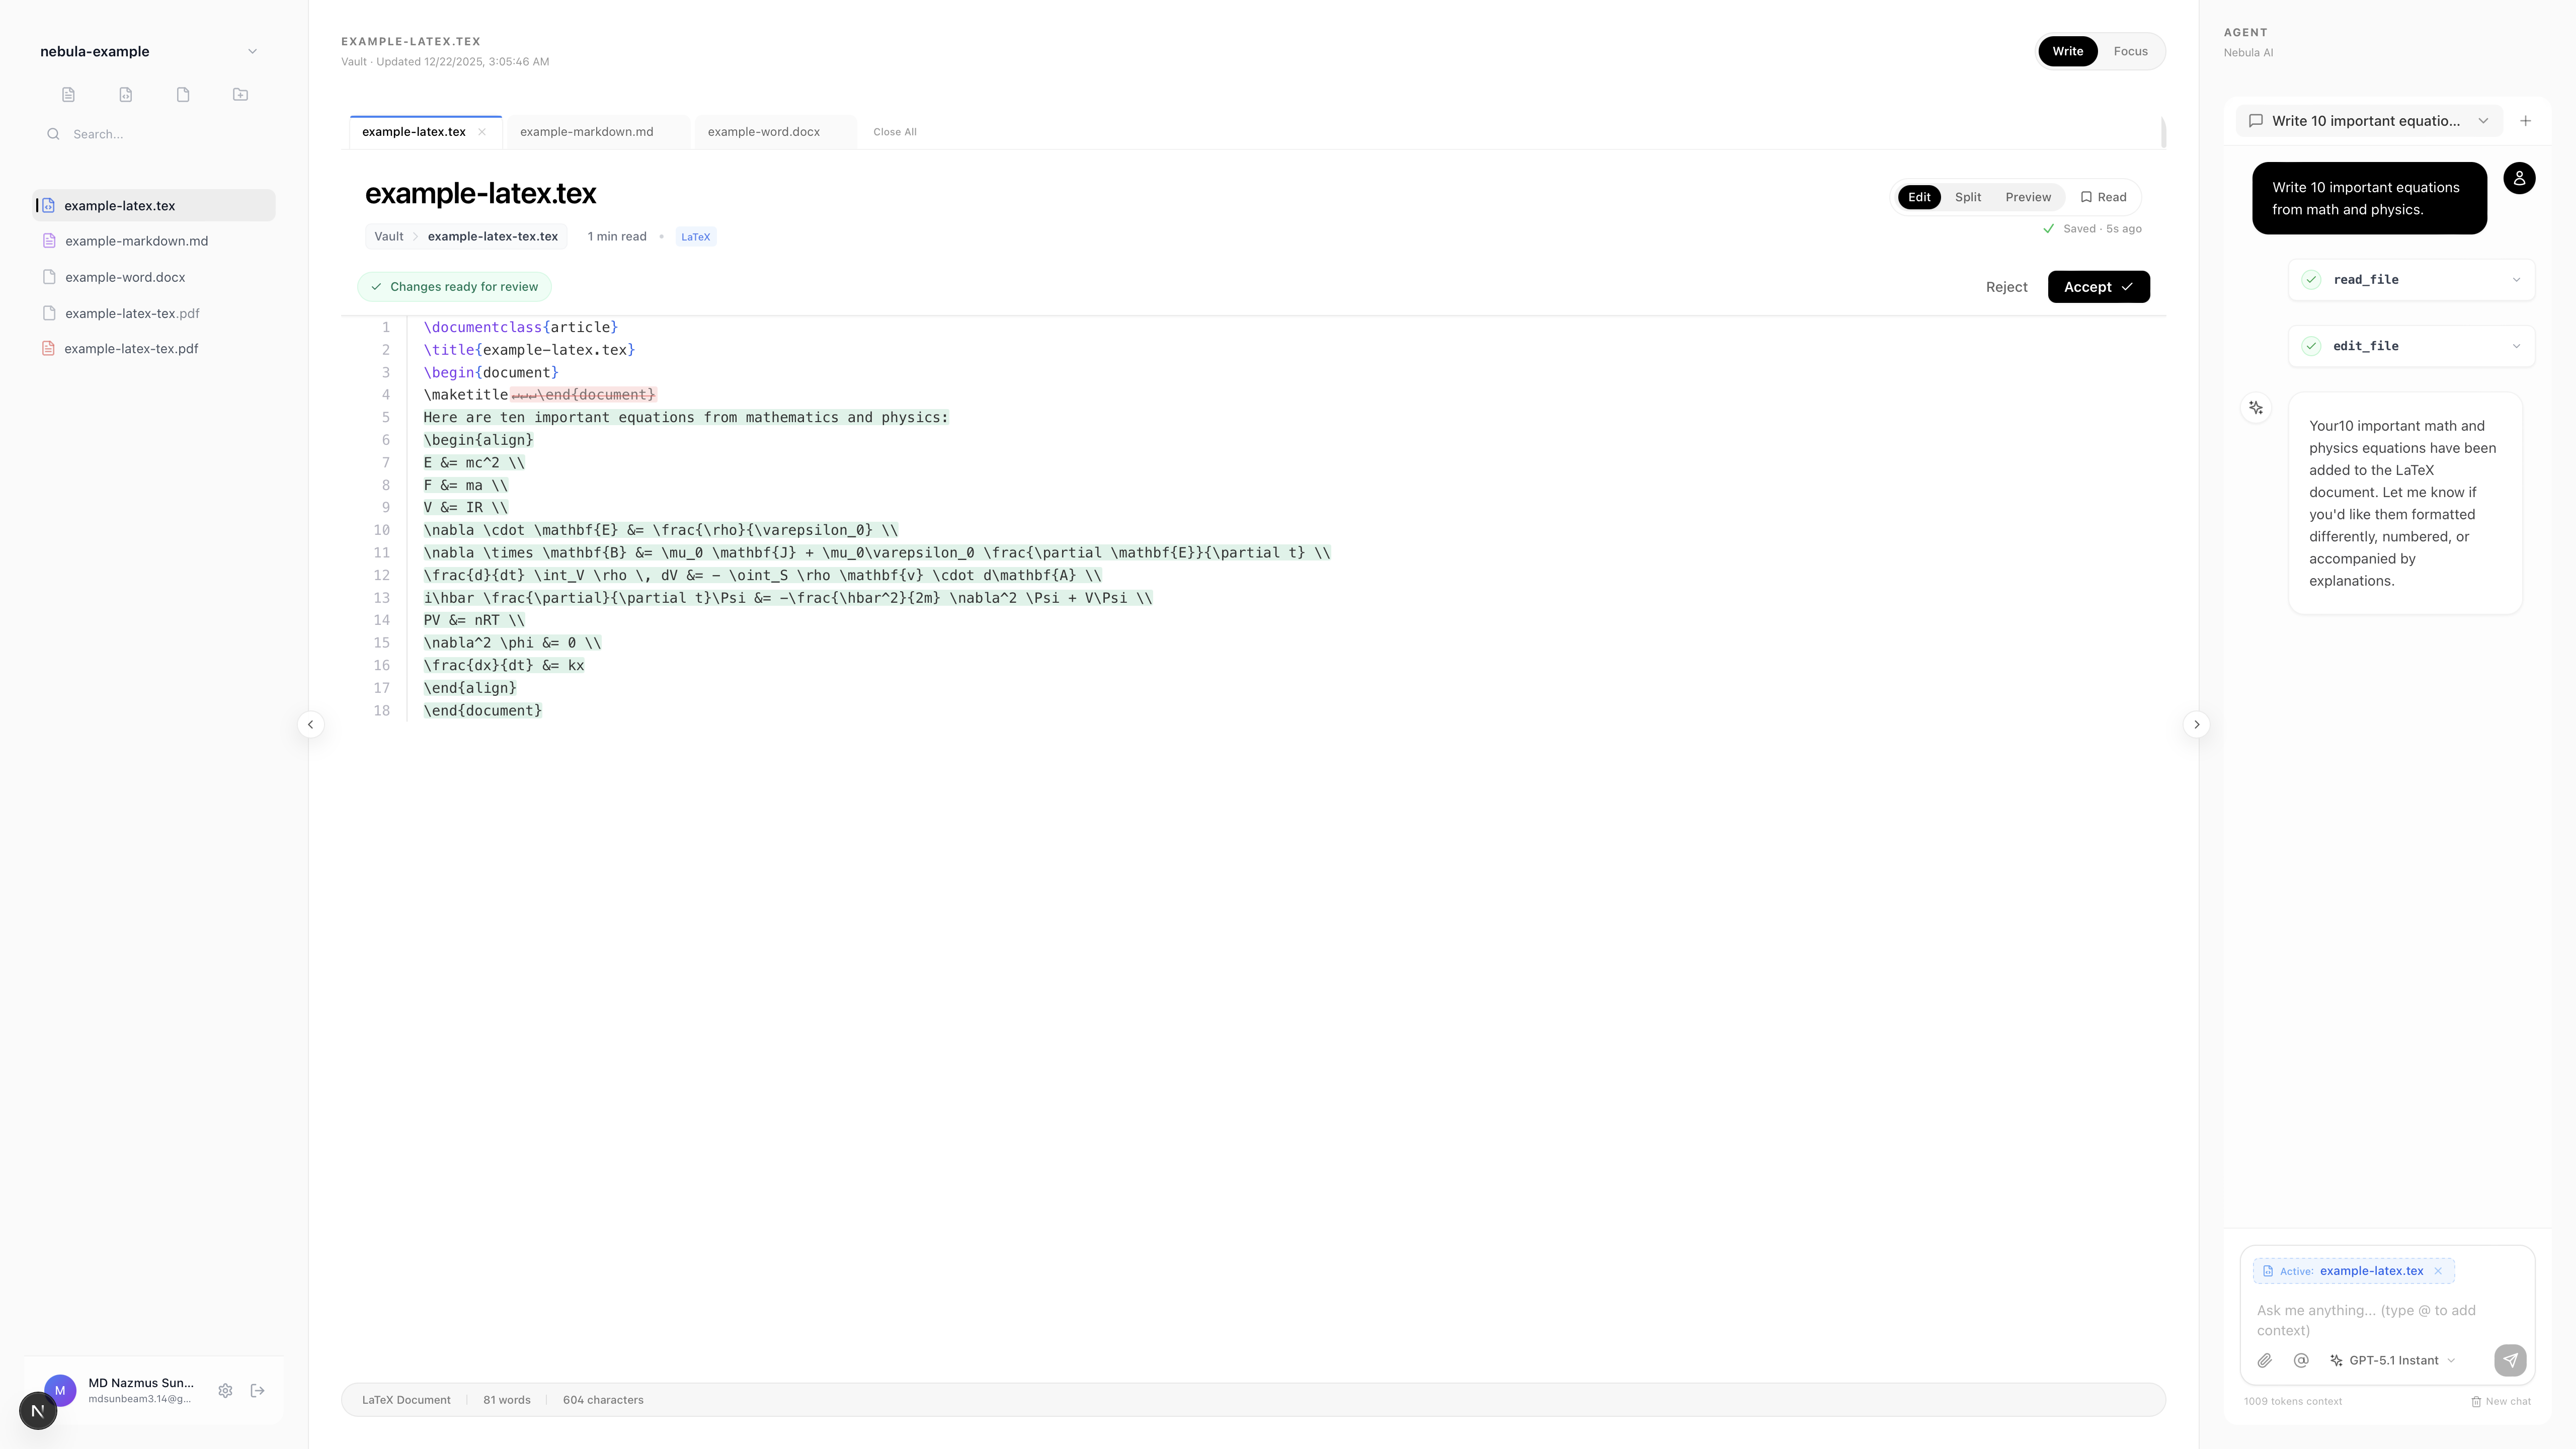Screen dimensions: 2576x1449
Task: Switch editor to Preview view
Action: (x=2027, y=197)
